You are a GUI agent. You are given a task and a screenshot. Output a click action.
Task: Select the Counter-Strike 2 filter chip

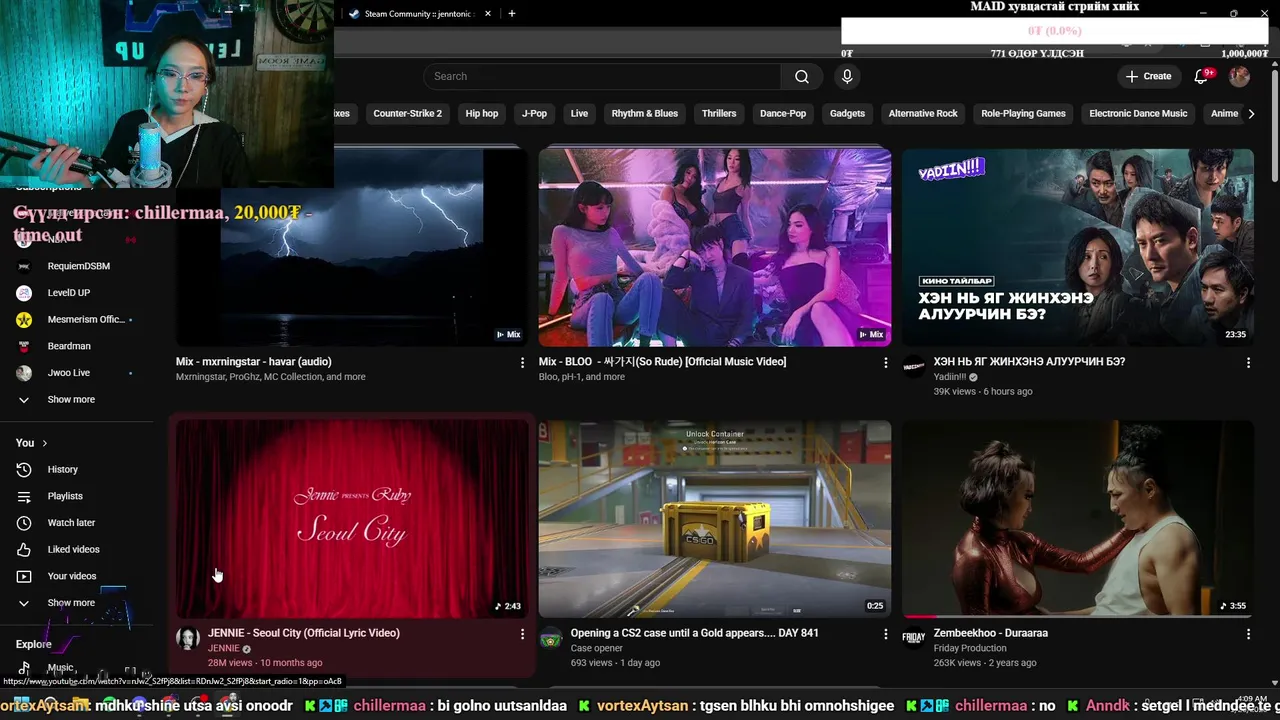[407, 114]
